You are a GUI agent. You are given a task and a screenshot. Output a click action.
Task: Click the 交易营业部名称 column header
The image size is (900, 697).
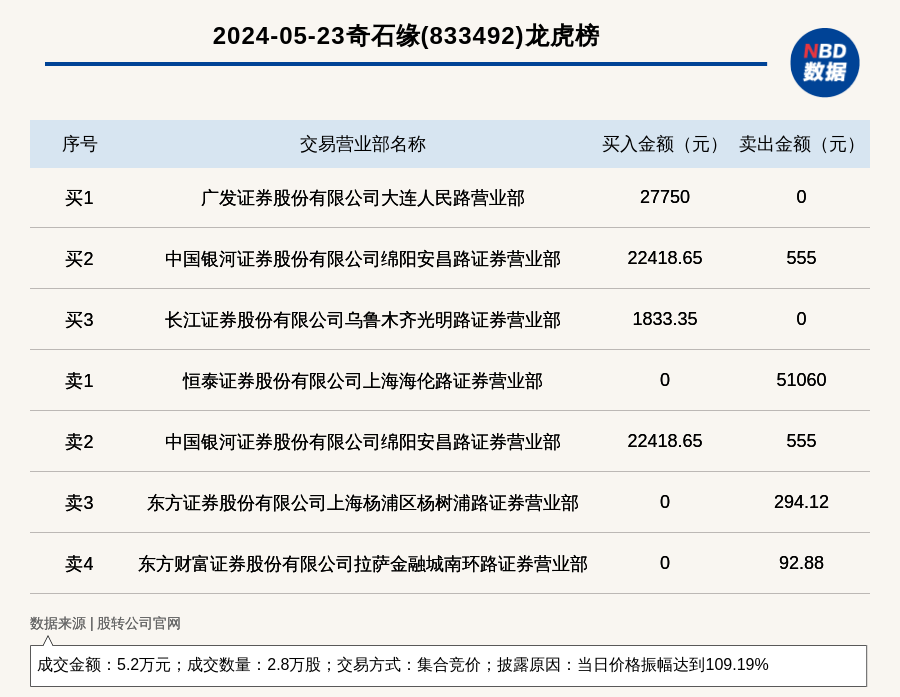[362, 144]
